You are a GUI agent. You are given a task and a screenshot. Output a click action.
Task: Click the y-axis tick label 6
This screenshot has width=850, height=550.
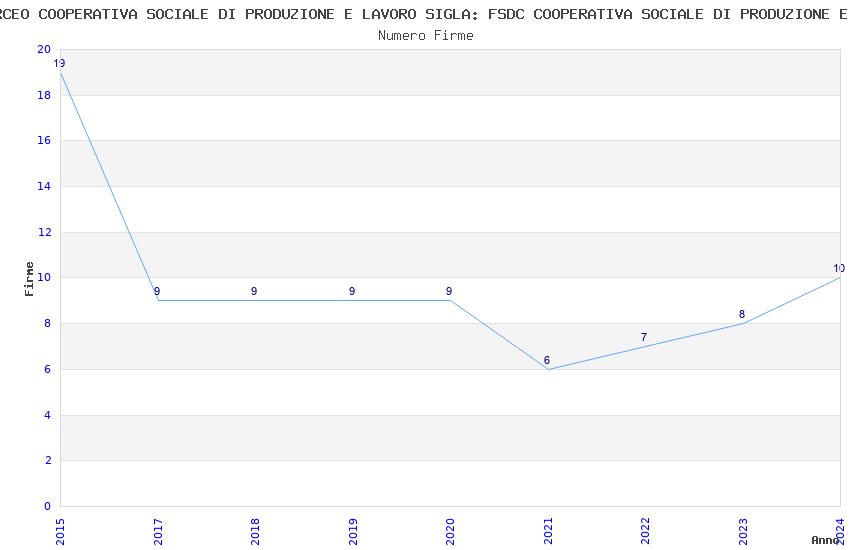(x=48, y=370)
